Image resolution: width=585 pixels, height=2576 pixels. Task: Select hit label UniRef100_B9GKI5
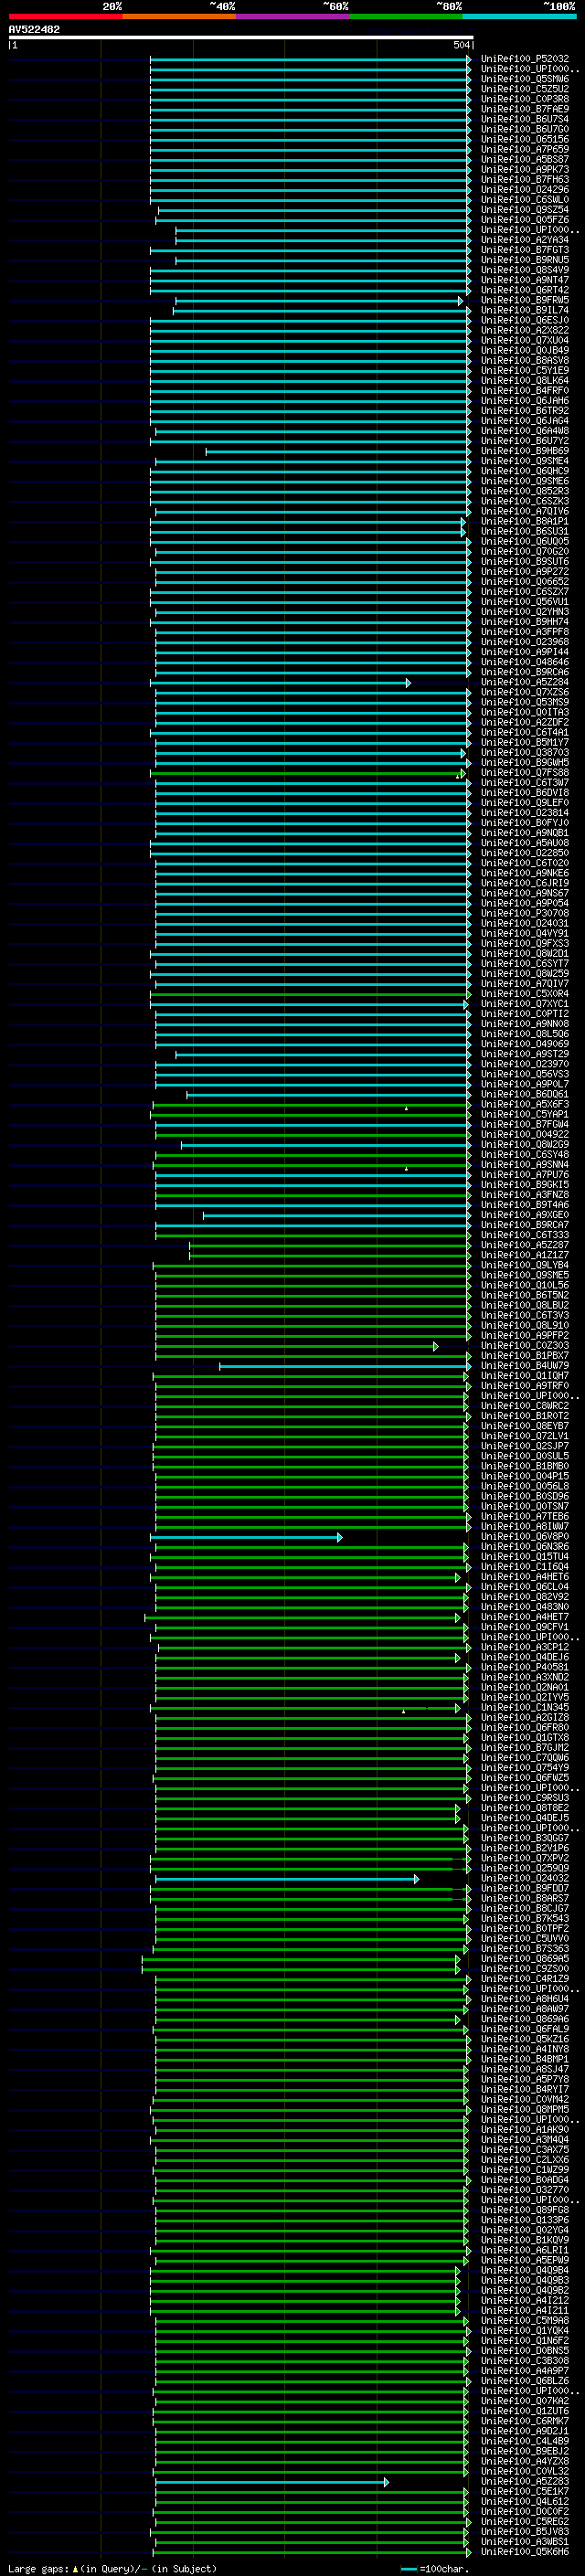(525, 1184)
